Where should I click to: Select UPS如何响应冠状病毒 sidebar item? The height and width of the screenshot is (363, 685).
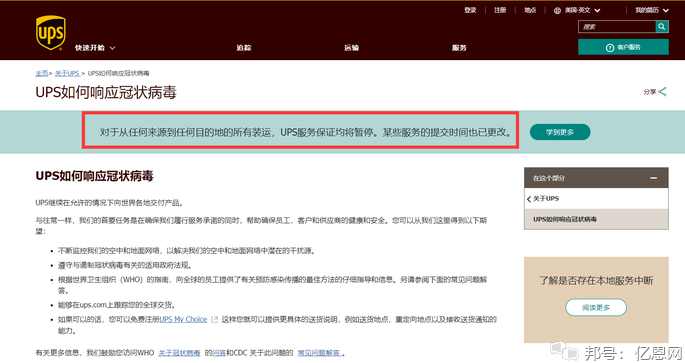click(x=596, y=219)
